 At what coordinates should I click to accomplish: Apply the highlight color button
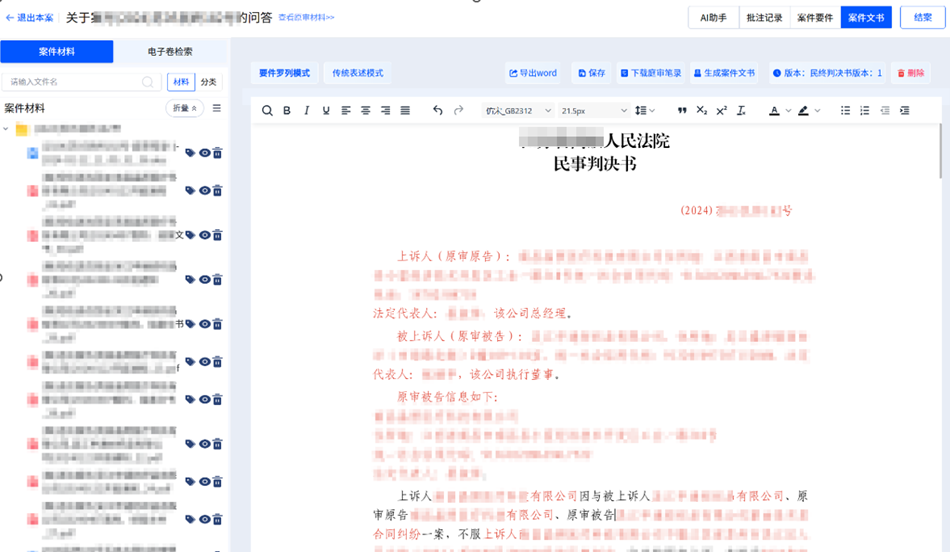(803, 110)
